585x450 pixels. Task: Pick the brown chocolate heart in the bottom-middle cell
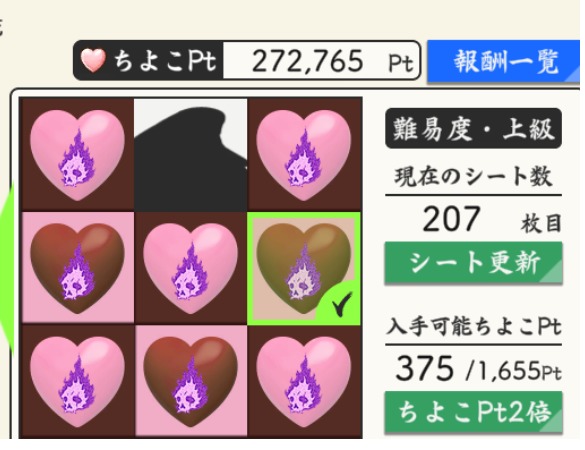[191, 382]
